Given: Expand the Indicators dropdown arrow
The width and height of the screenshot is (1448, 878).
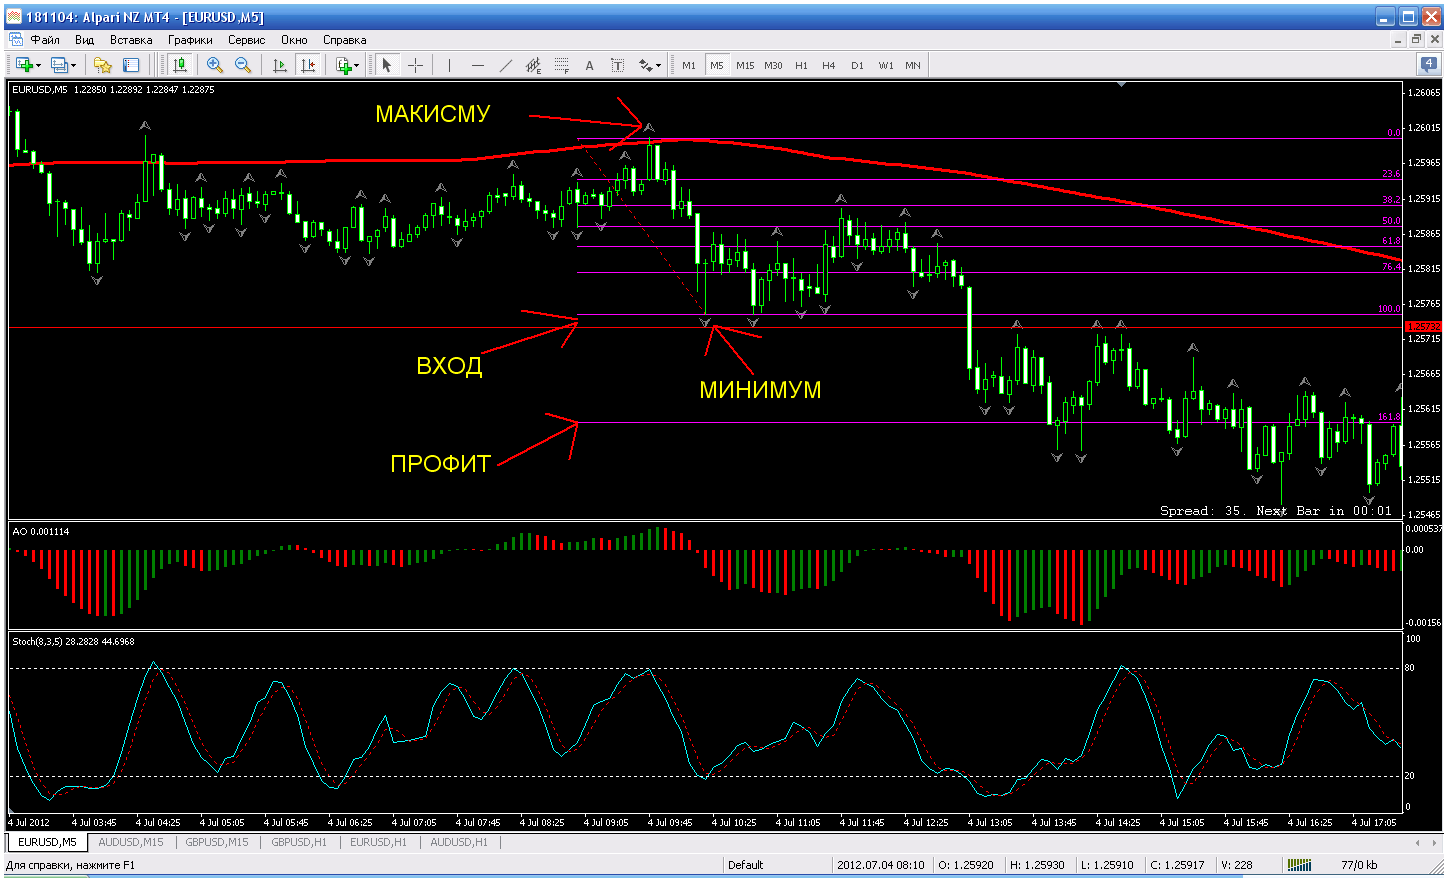Looking at the screenshot, I should tap(357, 66).
